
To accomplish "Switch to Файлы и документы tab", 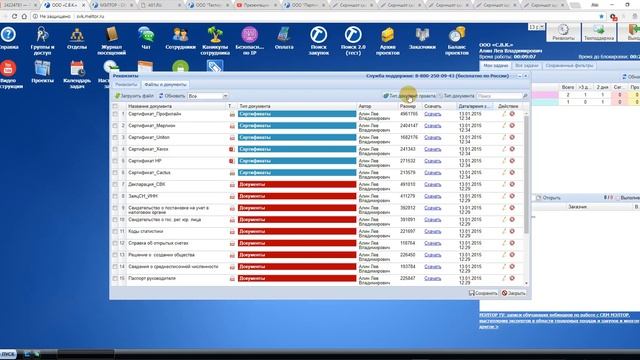I will coord(165,84).
